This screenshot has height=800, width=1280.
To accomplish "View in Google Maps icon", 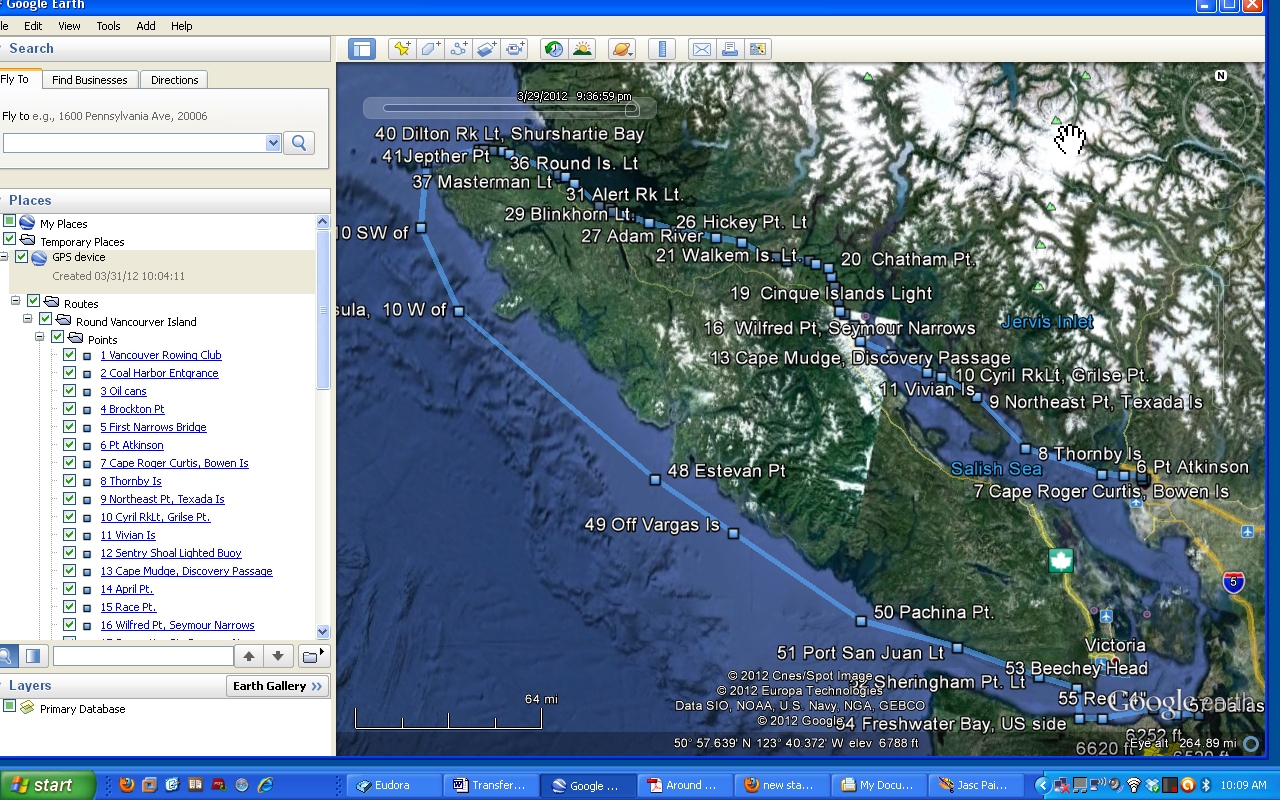I will click(758, 49).
